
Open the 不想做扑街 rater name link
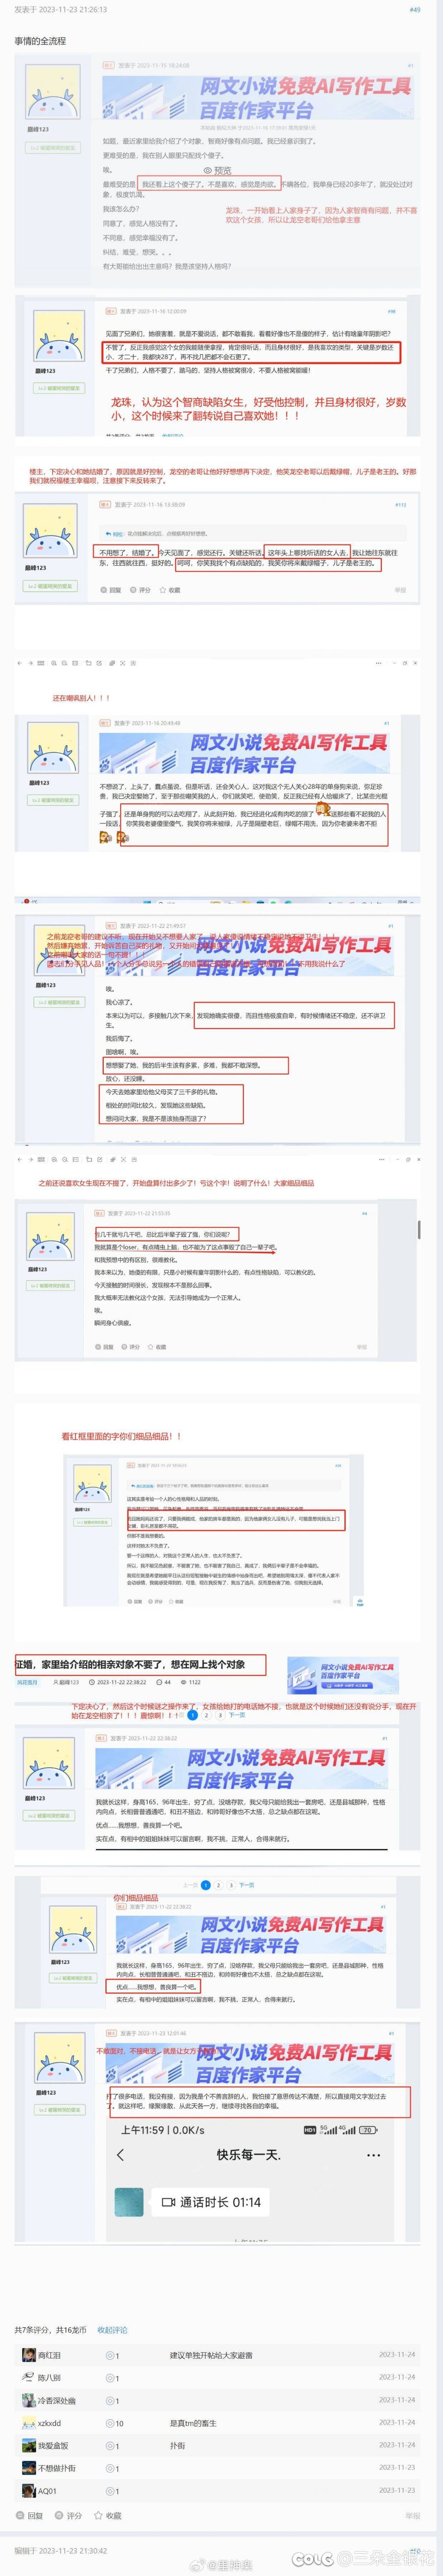[x=56, y=2468]
